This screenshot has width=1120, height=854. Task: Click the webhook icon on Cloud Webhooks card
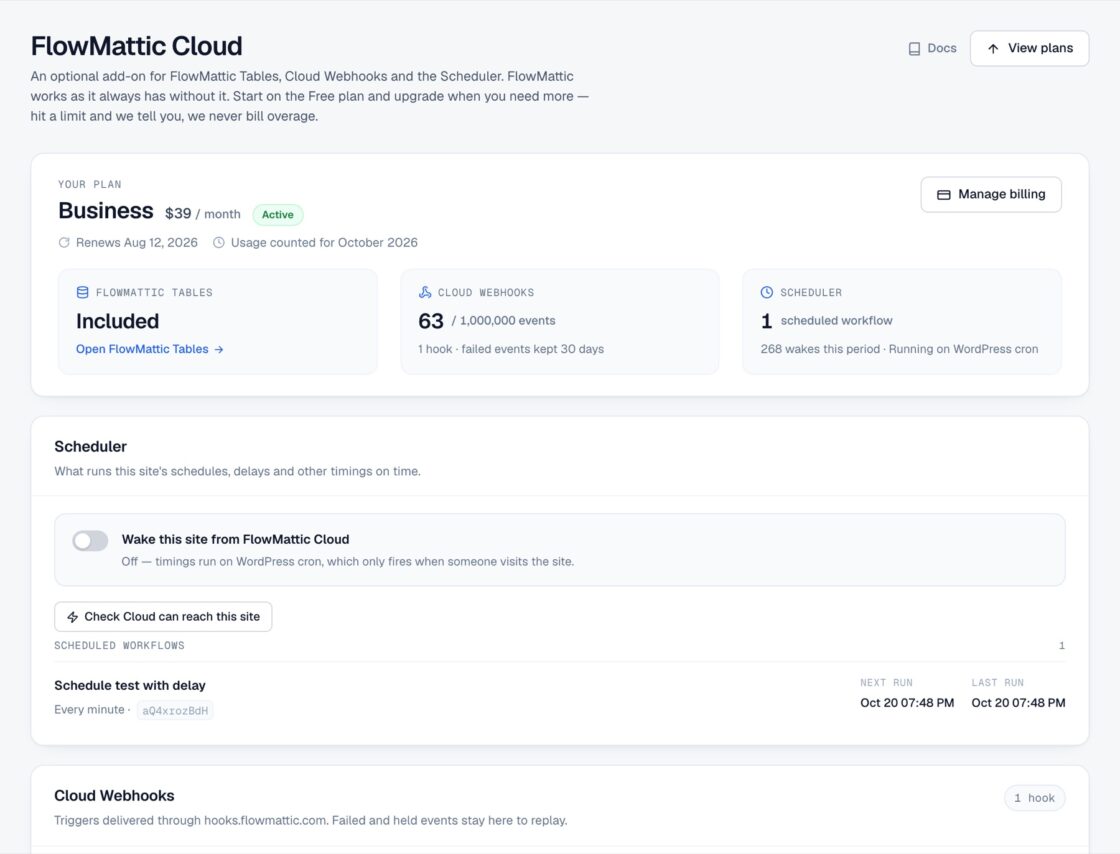tap(425, 292)
